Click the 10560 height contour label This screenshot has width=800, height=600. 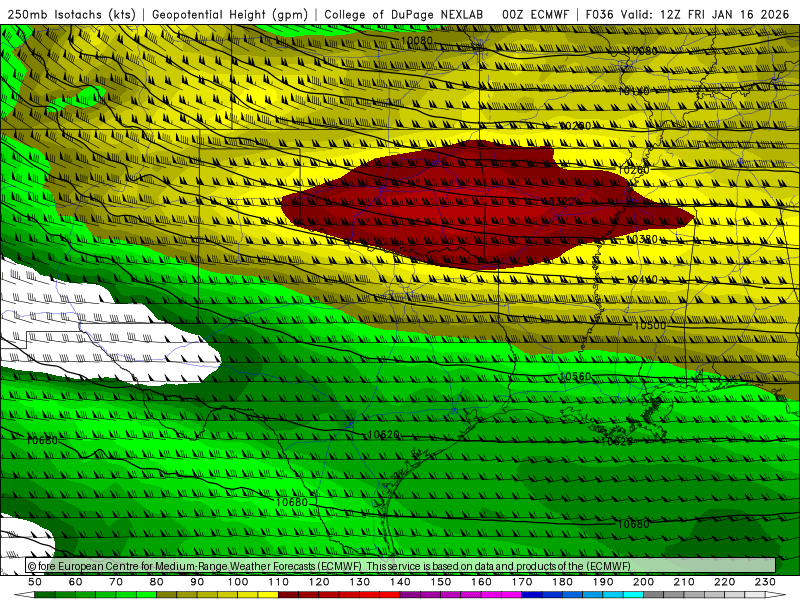pyautogui.click(x=575, y=377)
